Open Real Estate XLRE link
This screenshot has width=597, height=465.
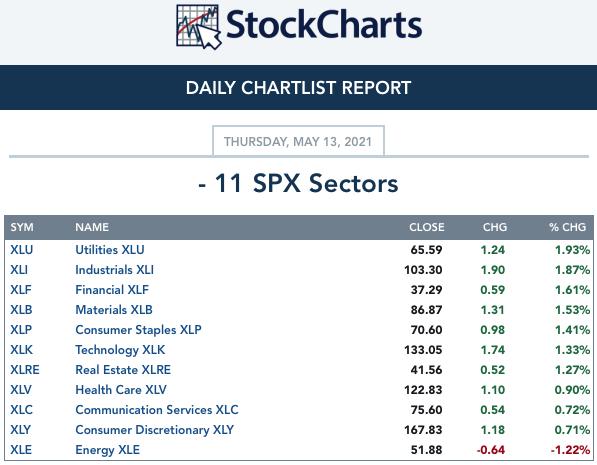click(123, 370)
